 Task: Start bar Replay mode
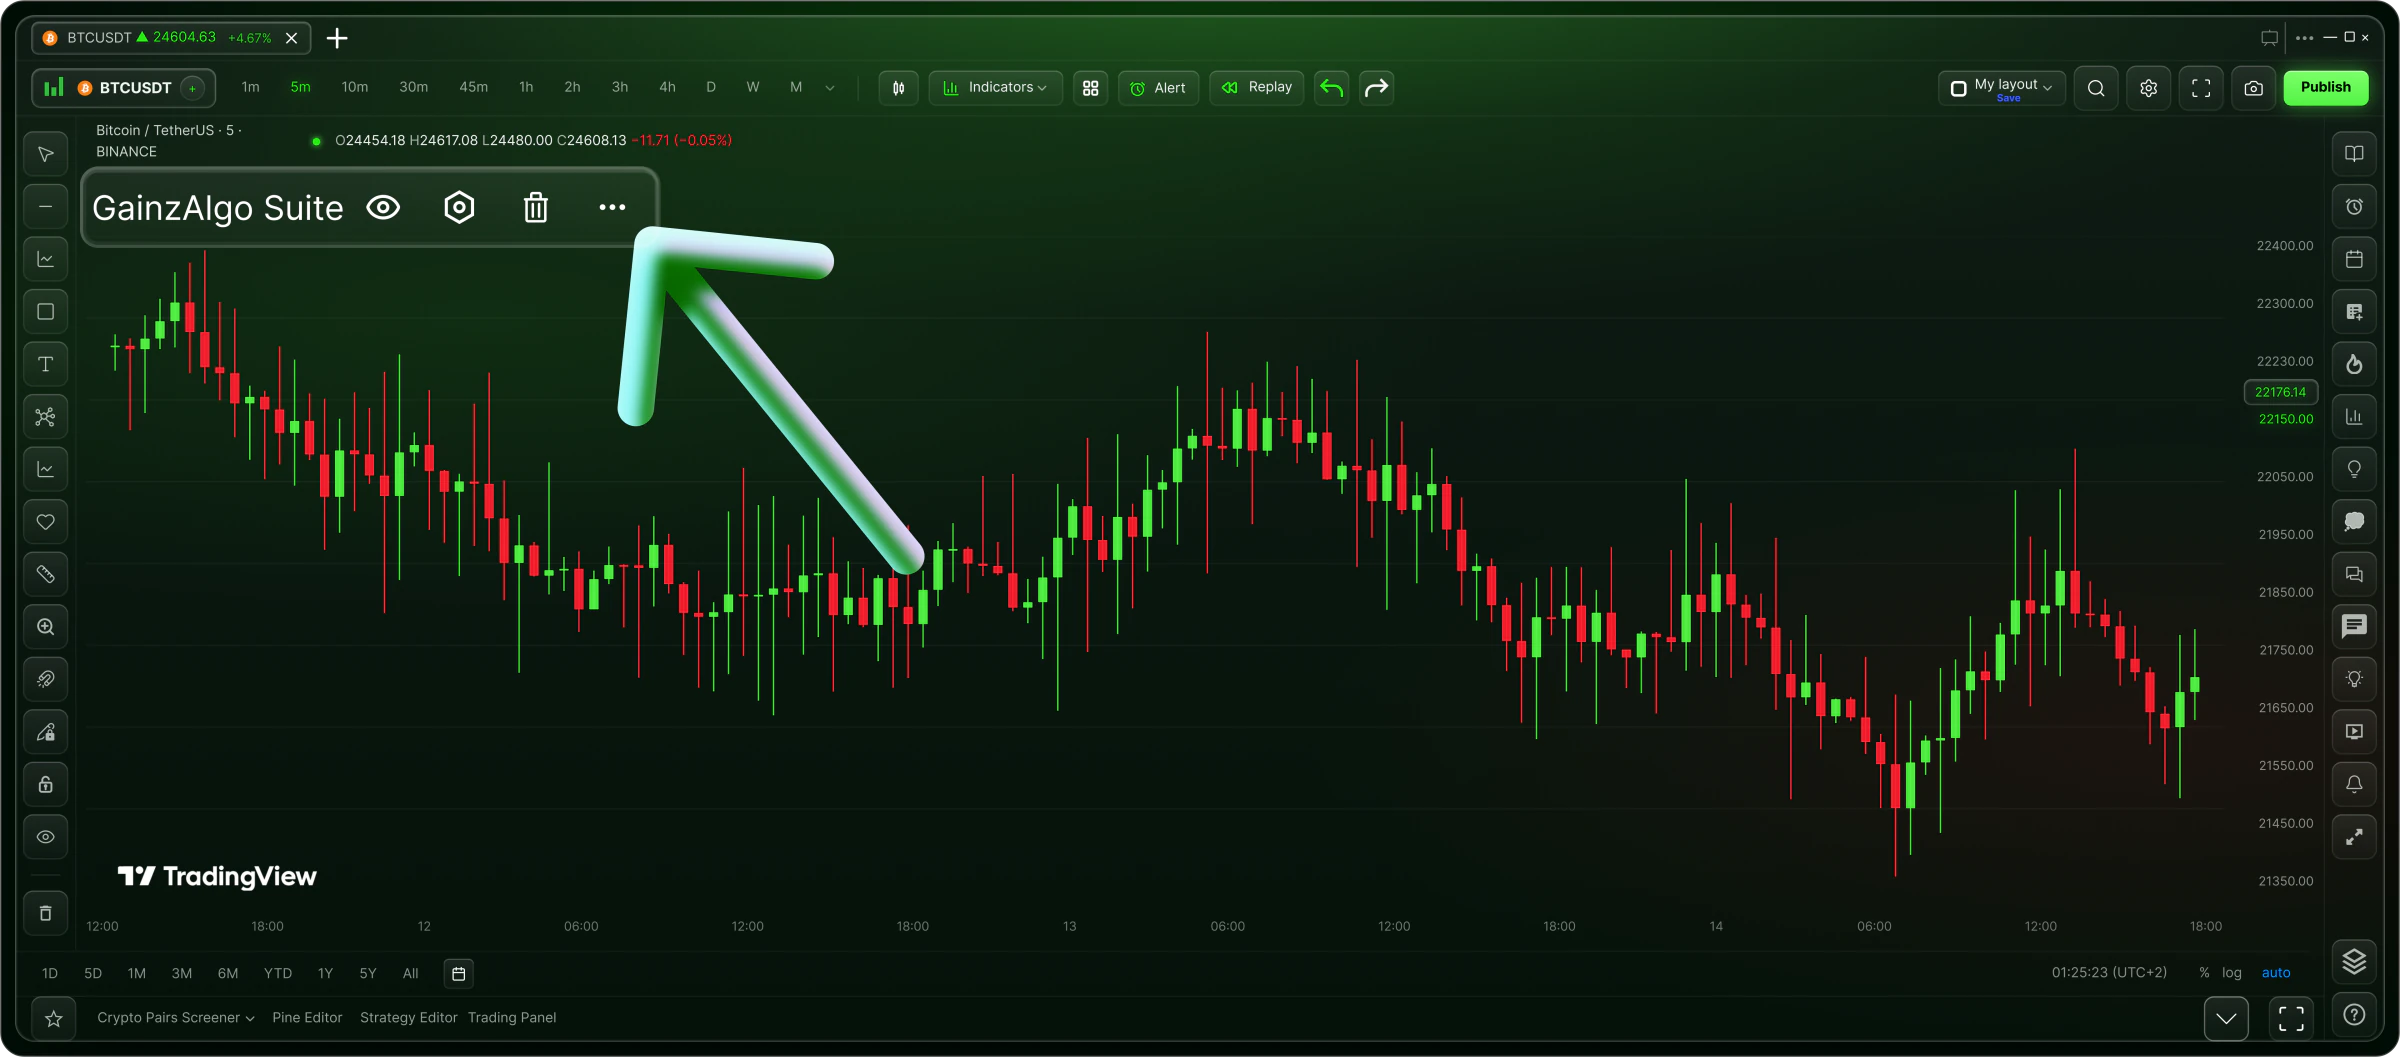click(x=1257, y=88)
